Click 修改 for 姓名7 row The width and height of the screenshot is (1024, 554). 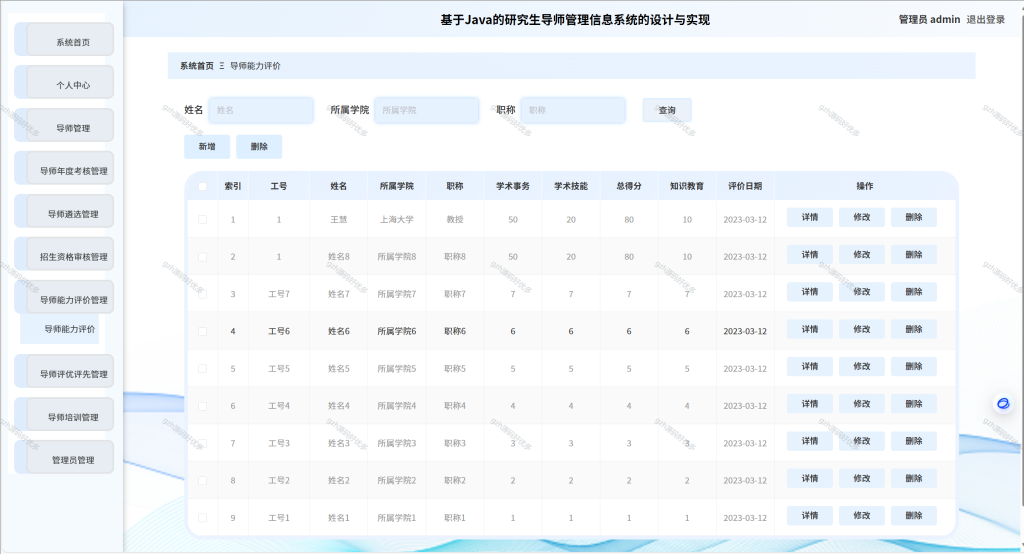coord(861,291)
